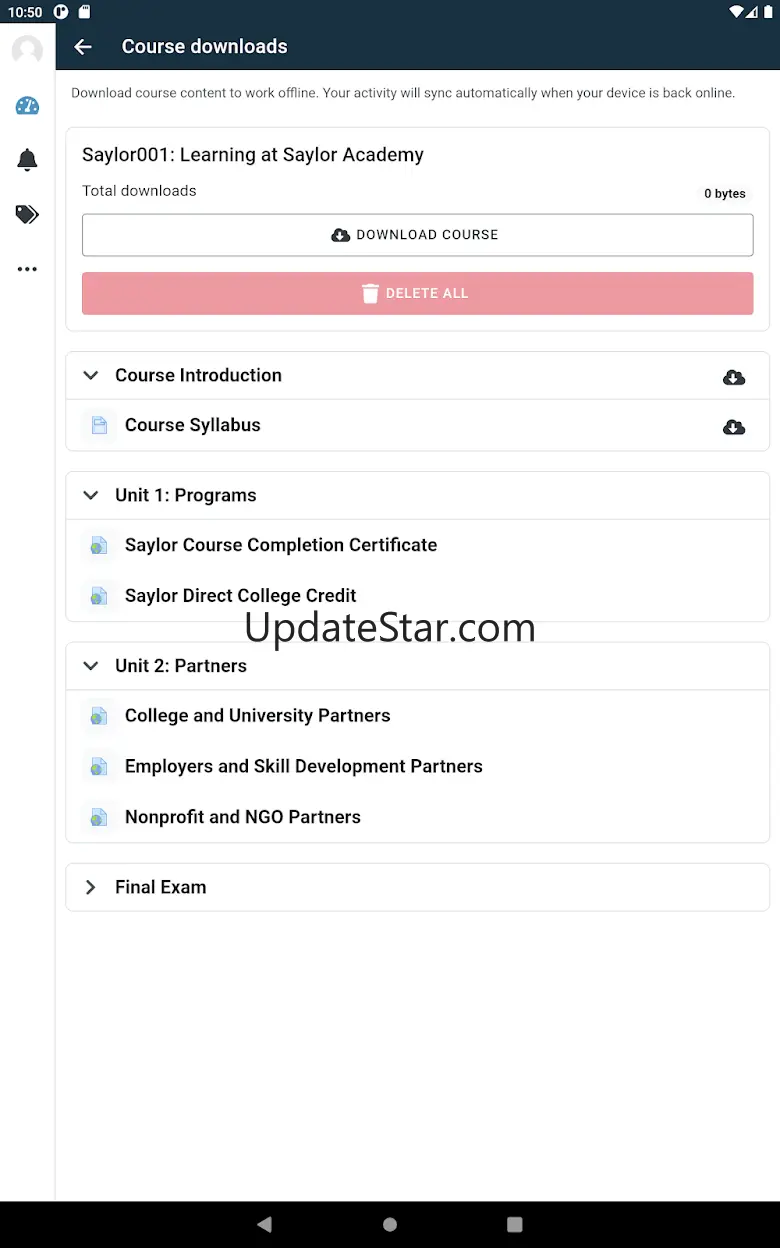Select Employers and Skill Development Partners
This screenshot has width=780, height=1248.
point(303,767)
